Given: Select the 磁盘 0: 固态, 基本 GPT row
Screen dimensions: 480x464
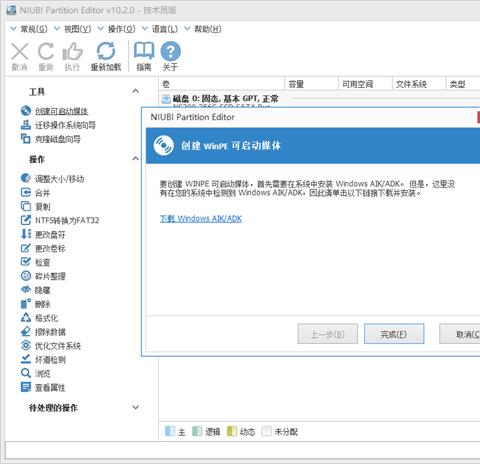Looking at the screenshot, I should click(320, 99).
